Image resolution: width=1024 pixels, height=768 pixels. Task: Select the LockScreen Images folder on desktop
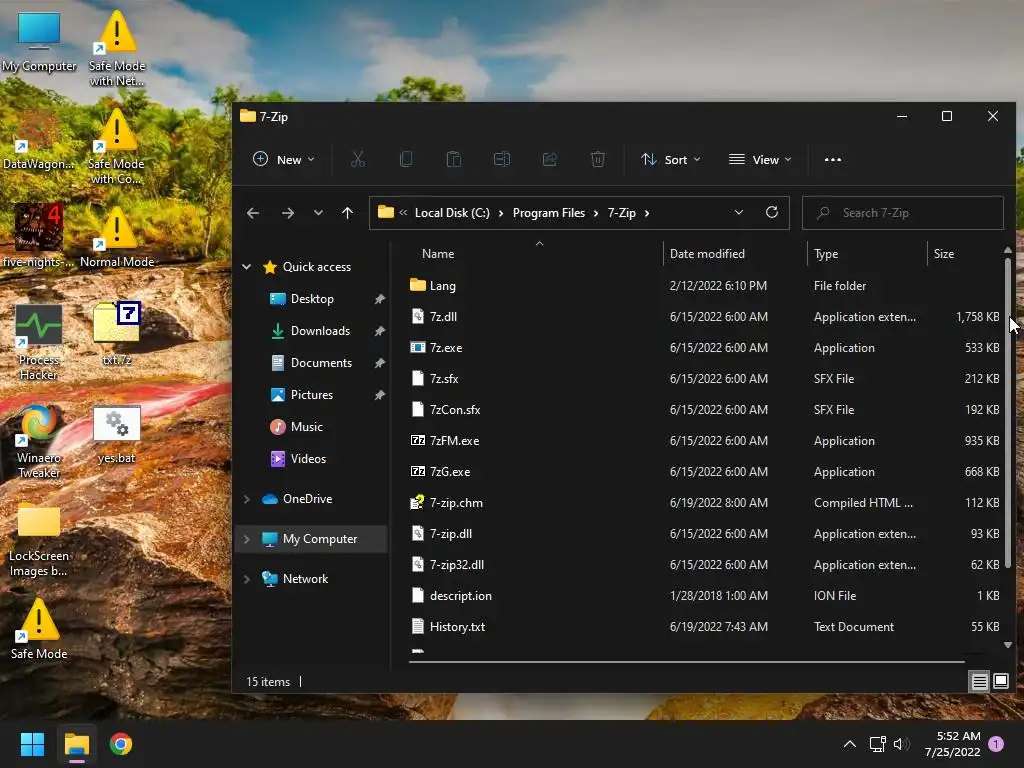tap(39, 539)
